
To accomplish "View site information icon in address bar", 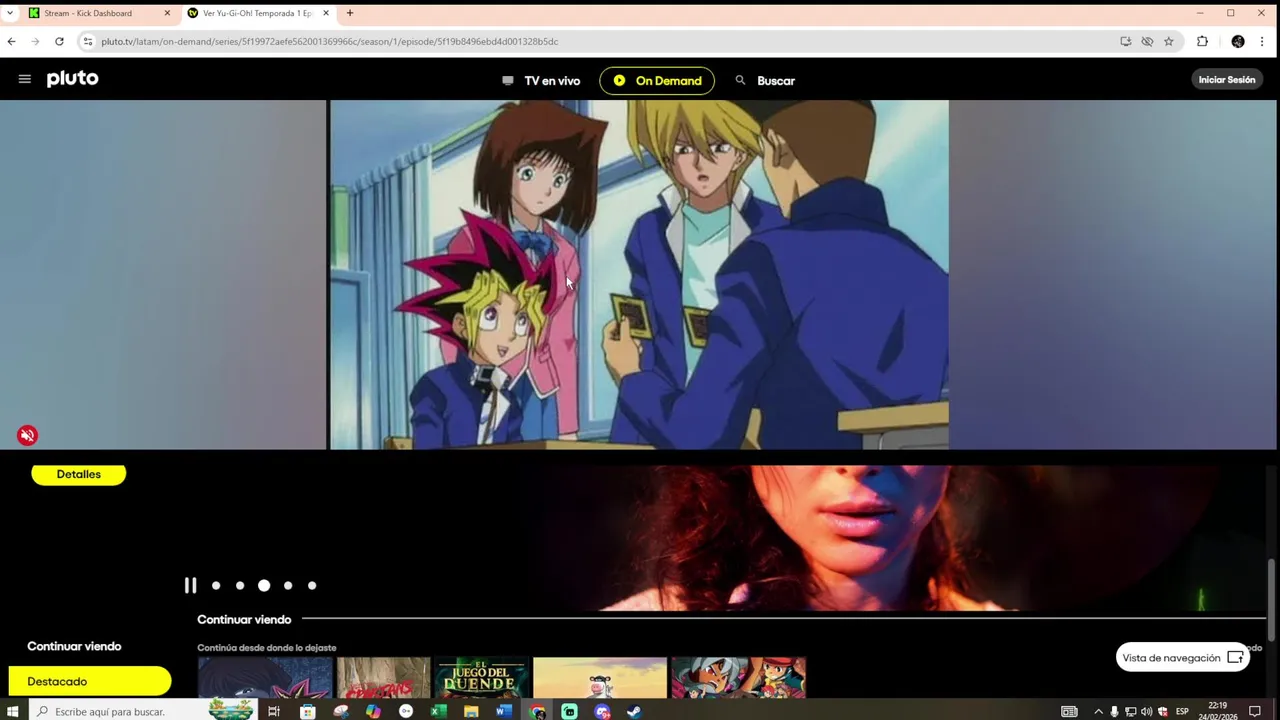I will (x=88, y=41).
